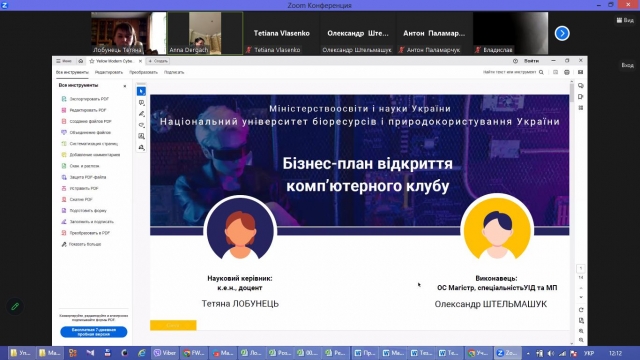
Task: Select the freehand draw tool in vertical toolbar
Action: [x=141, y=125]
